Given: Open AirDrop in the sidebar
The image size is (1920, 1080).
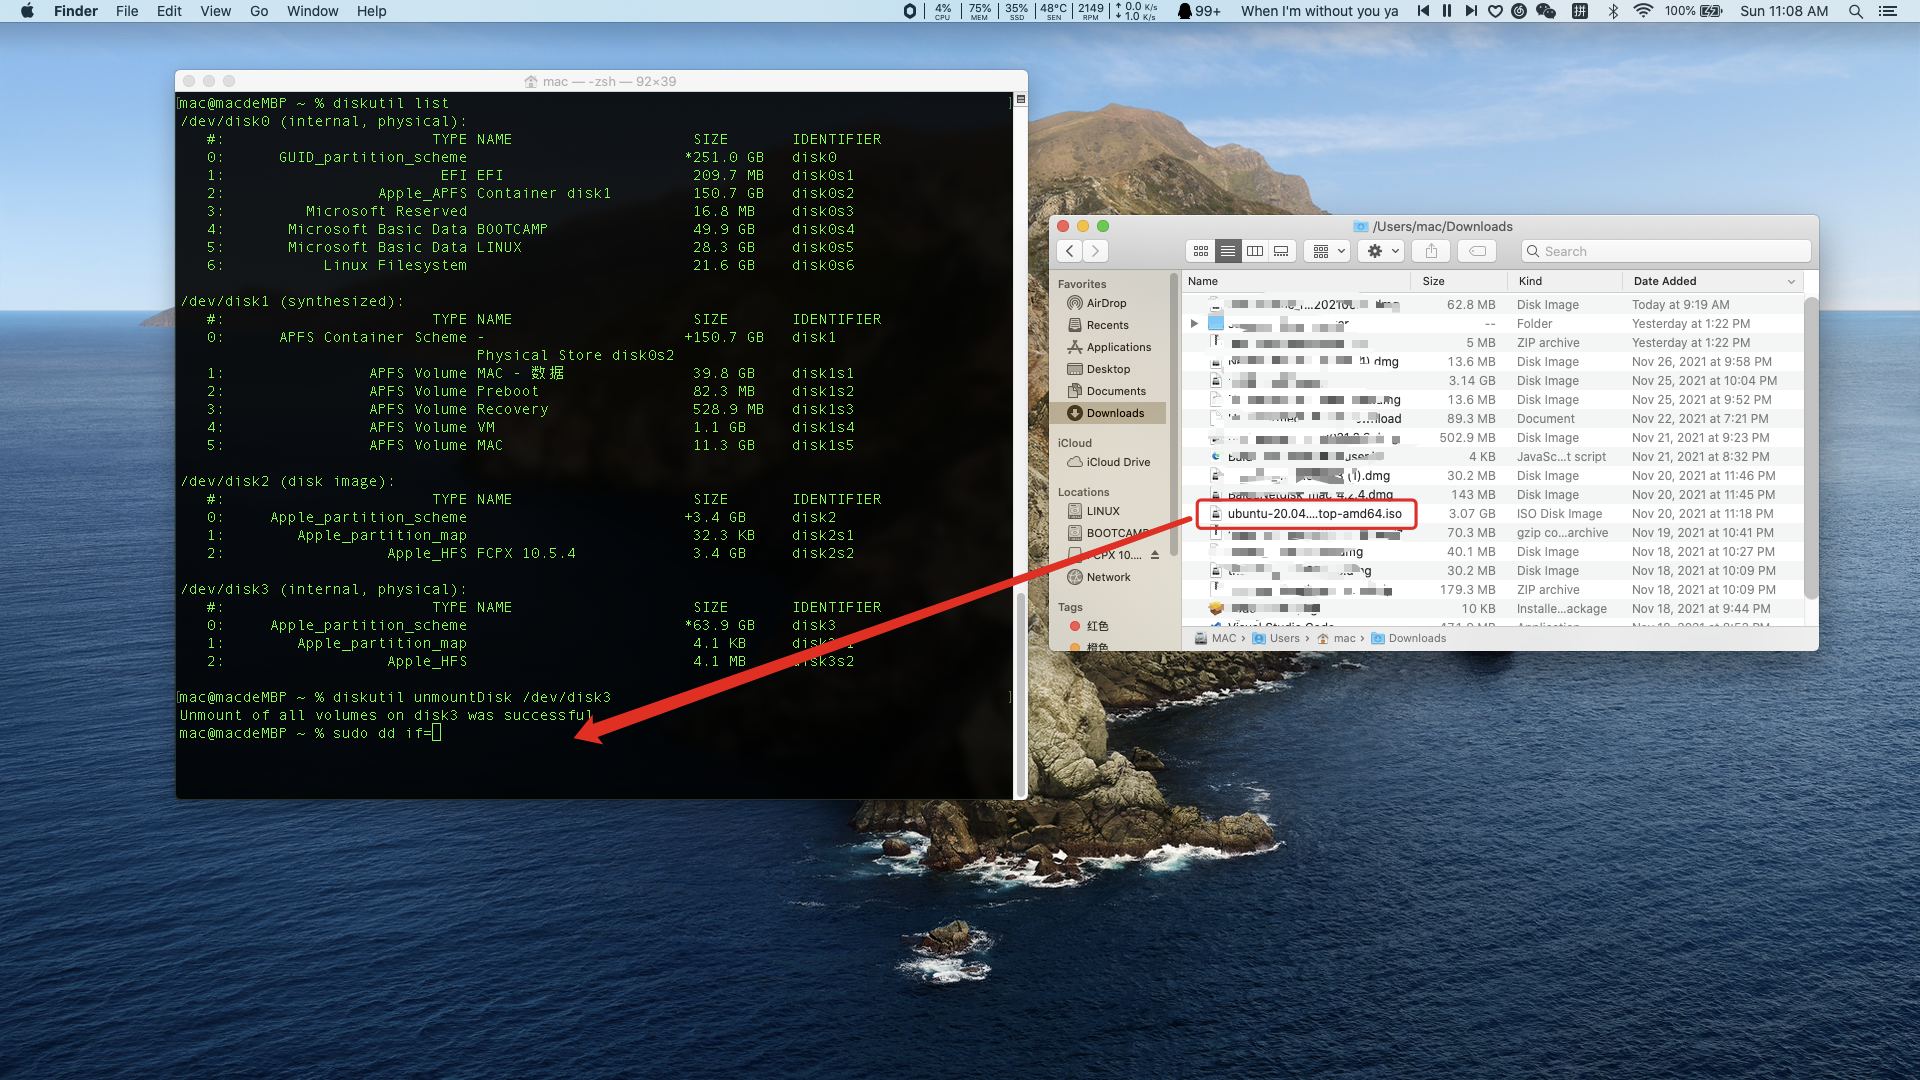Looking at the screenshot, I should click(x=1106, y=303).
